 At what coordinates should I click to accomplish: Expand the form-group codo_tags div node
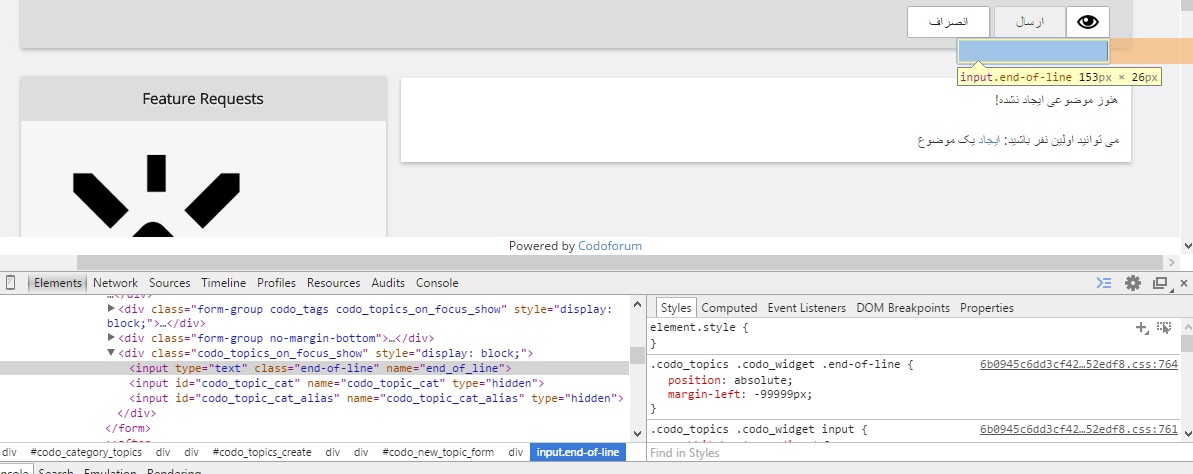pyautogui.click(x=111, y=308)
